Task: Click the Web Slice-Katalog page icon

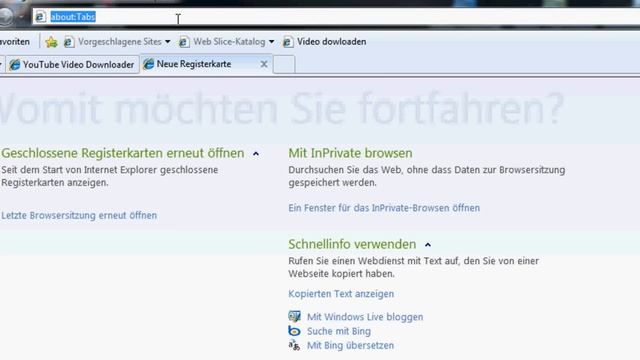Action: click(x=184, y=42)
